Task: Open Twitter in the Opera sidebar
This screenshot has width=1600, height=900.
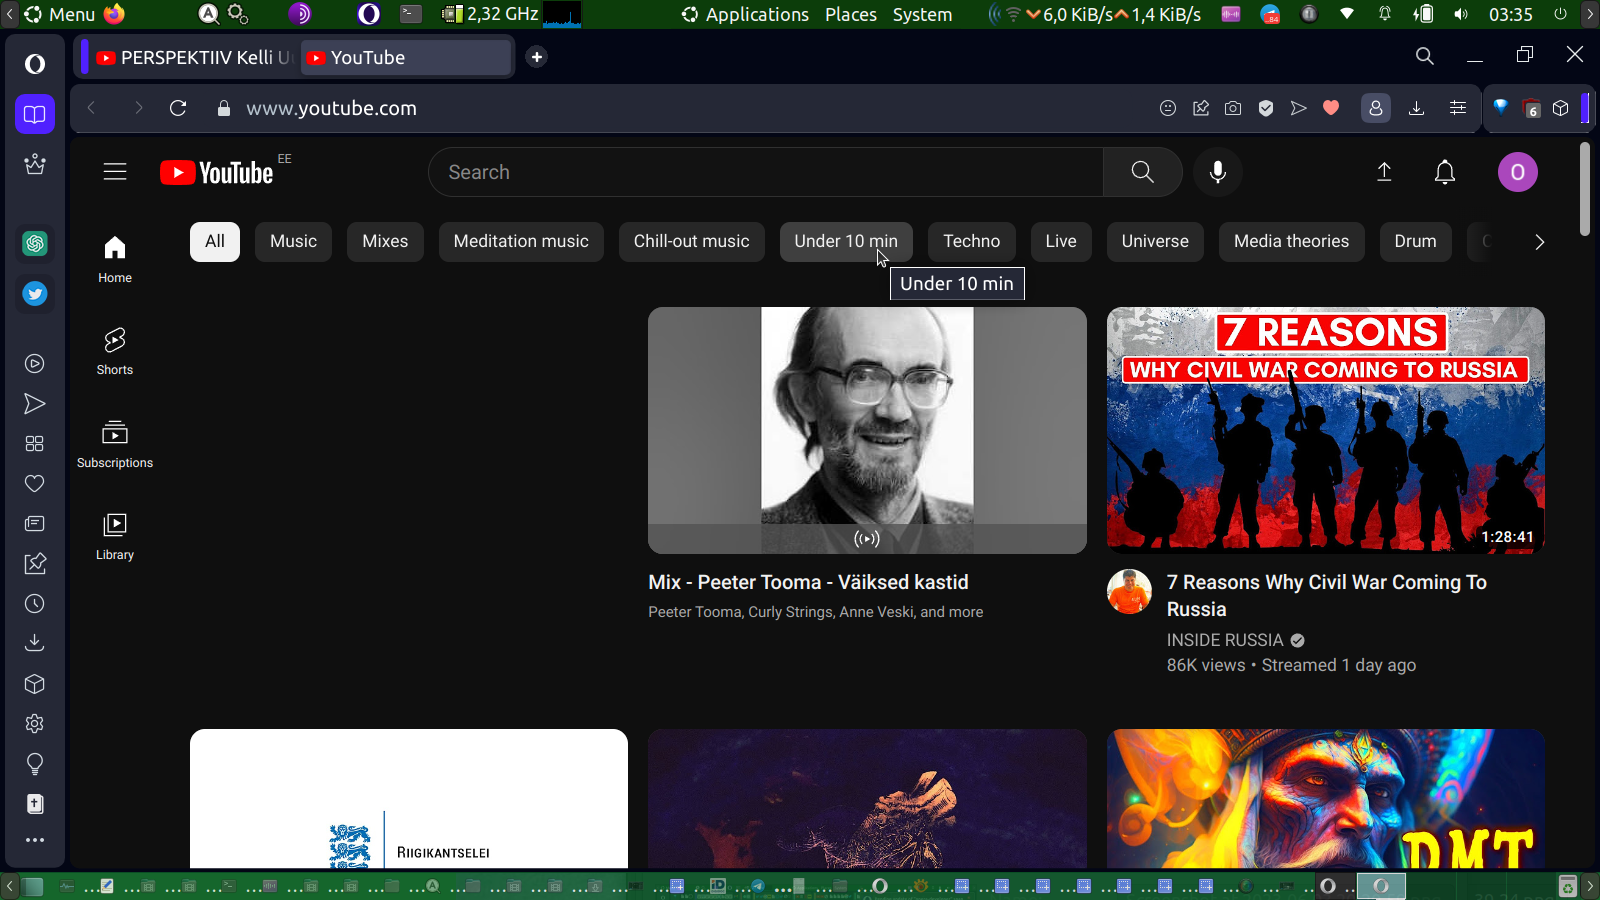Action: [x=35, y=294]
